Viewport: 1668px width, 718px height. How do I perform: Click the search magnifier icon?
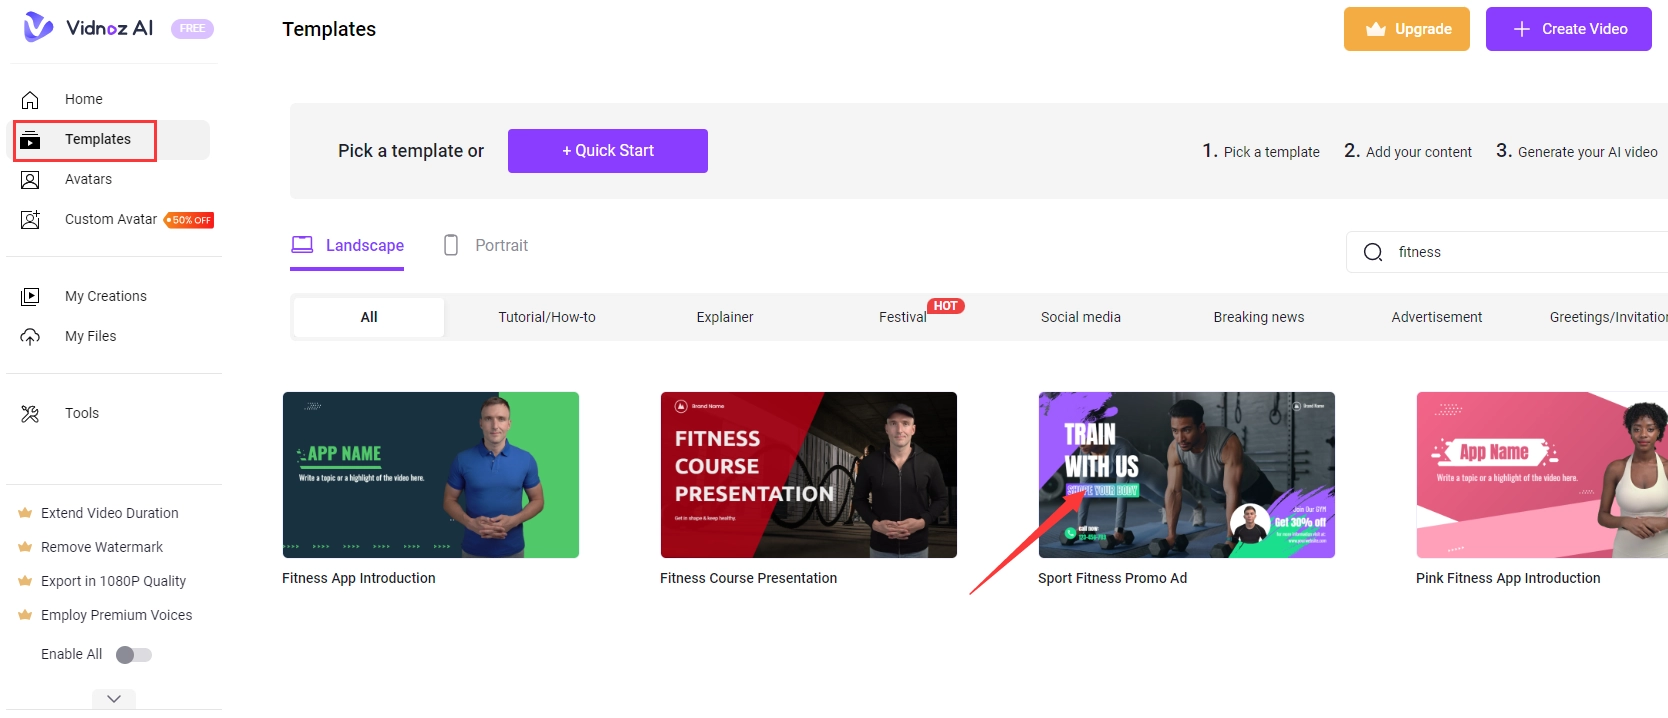(1373, 252)
